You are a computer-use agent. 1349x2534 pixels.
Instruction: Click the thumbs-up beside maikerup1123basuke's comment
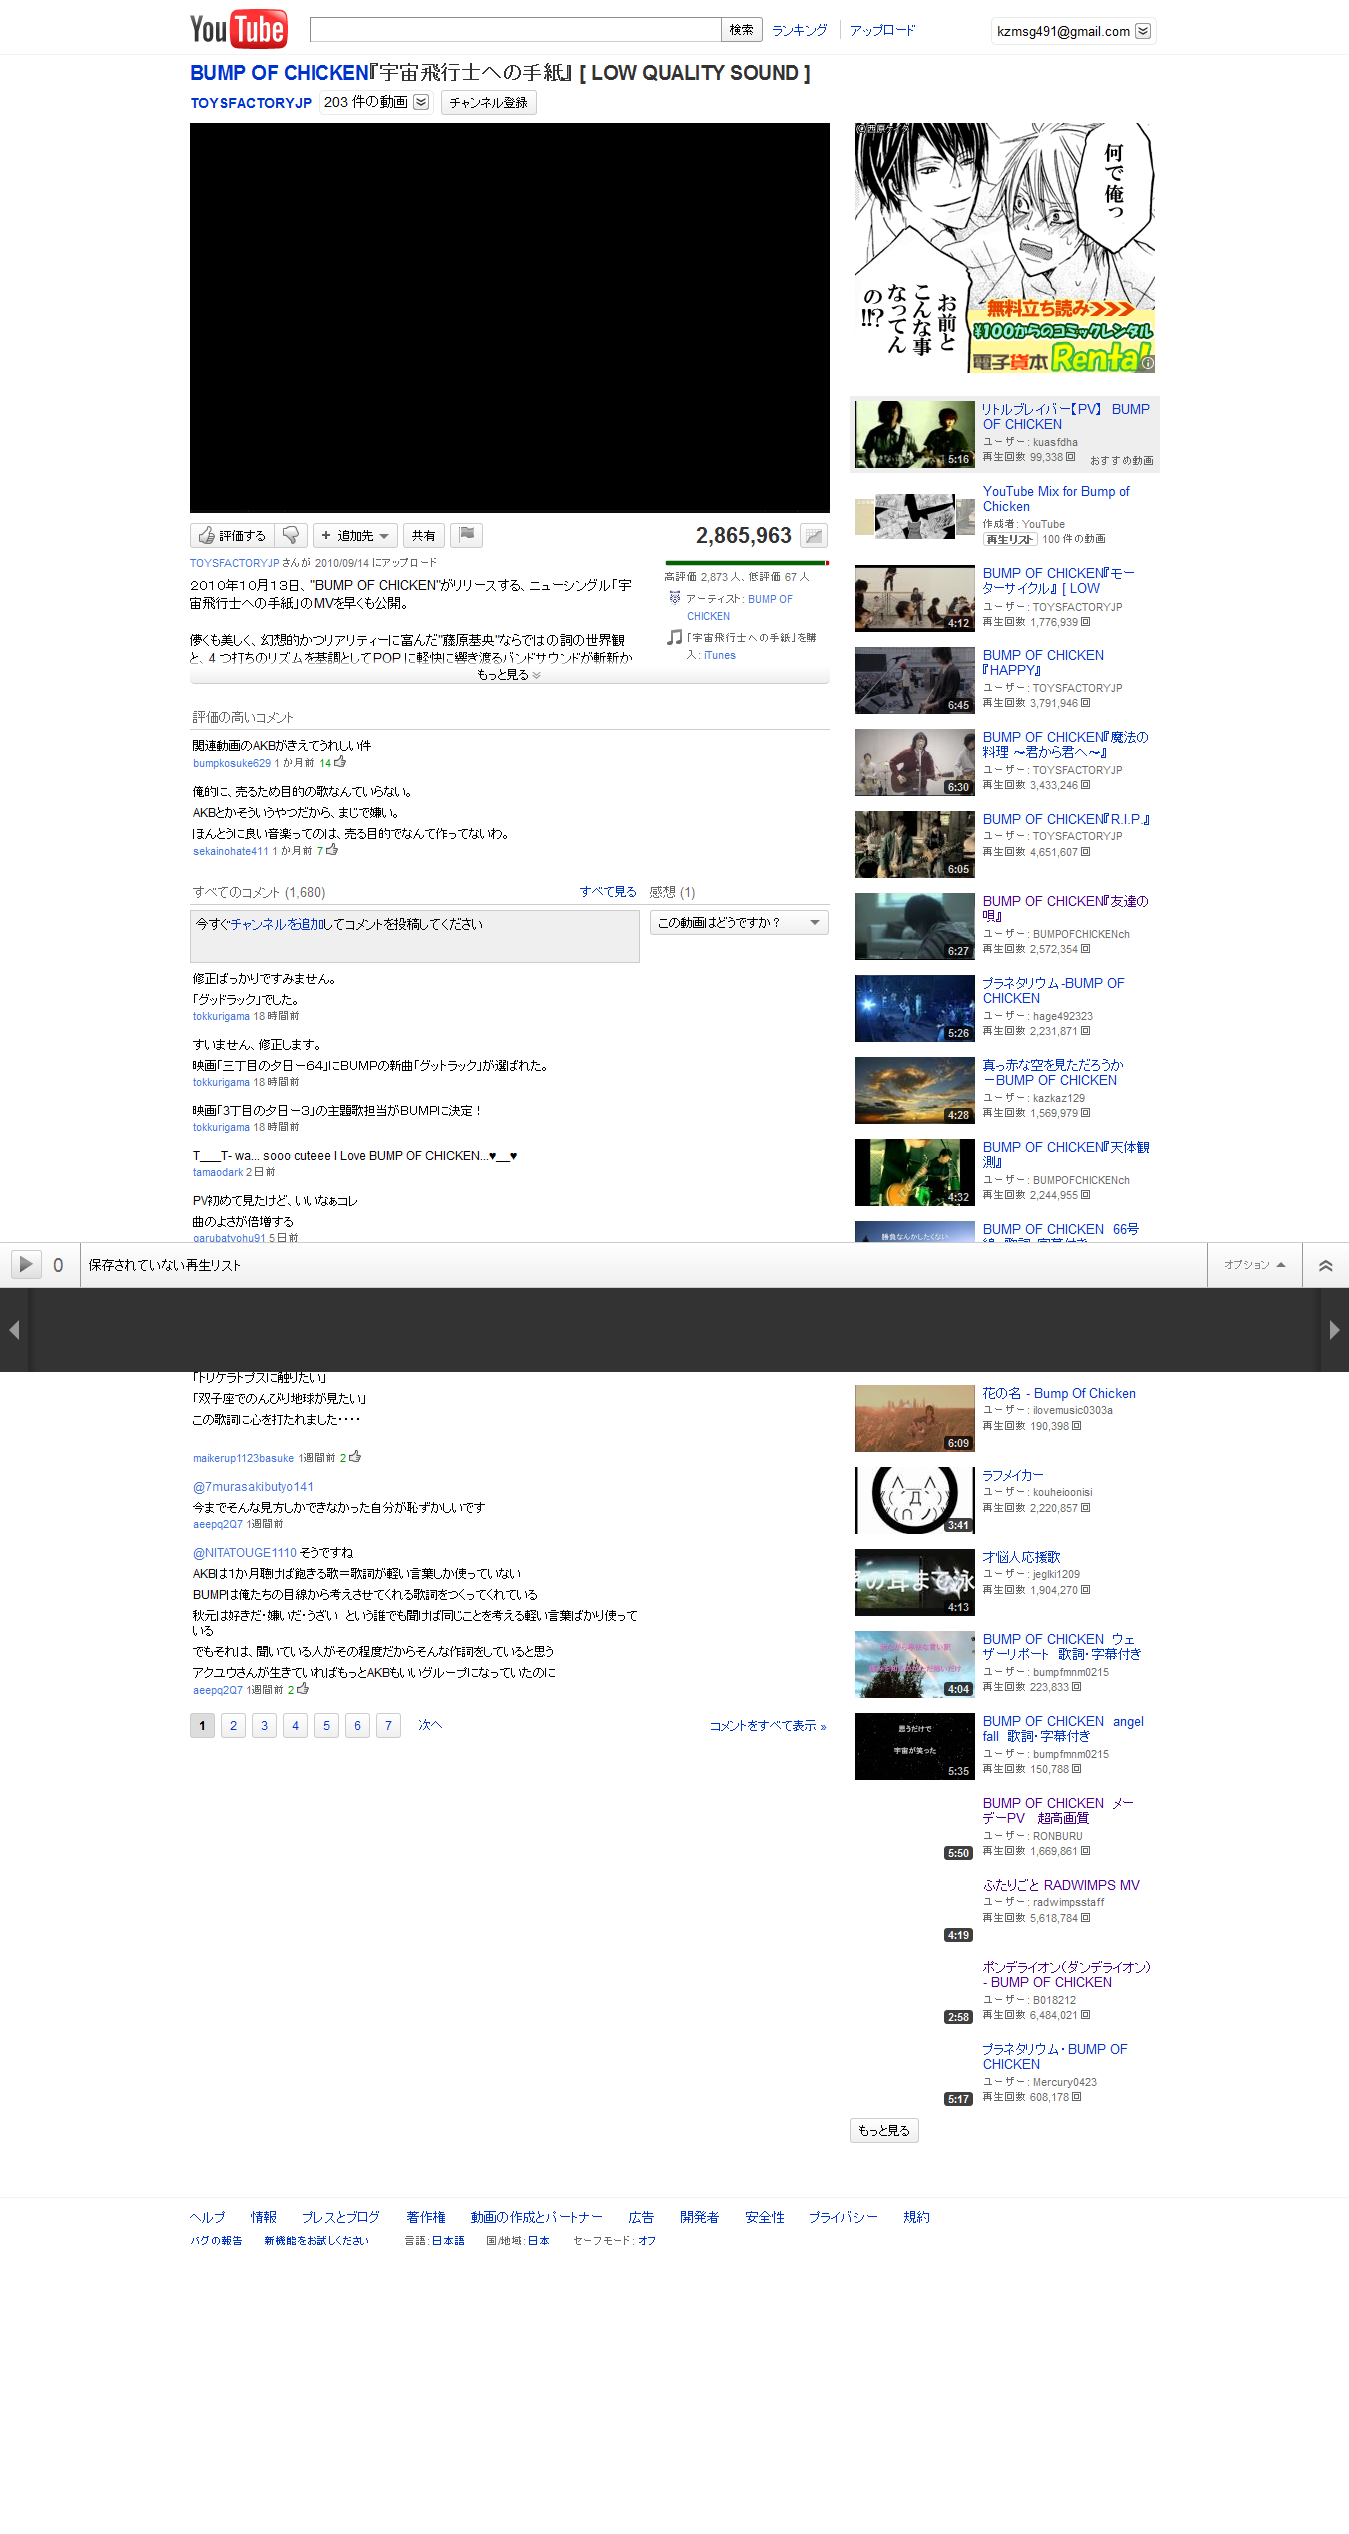(x=355, y=1457)
